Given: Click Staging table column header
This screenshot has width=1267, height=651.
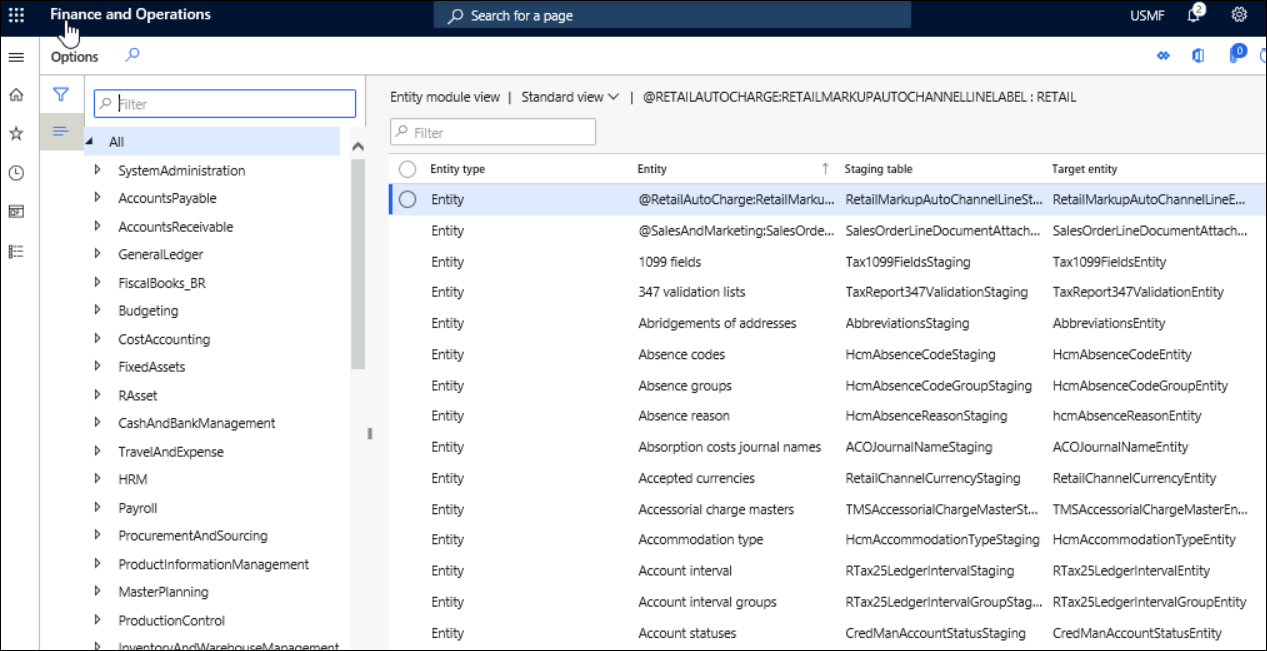Looking at the screenshot, I should tap(878, 169).
